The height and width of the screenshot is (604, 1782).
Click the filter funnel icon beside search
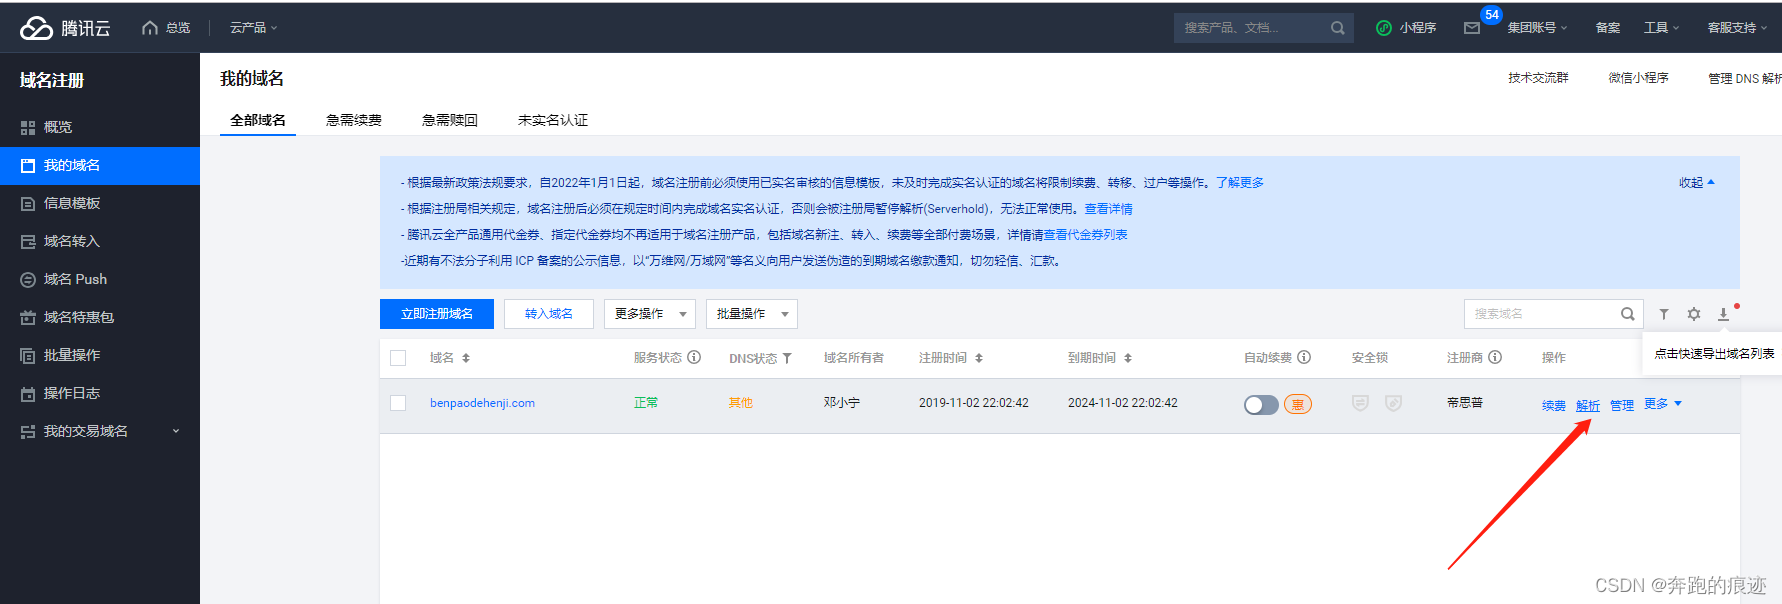point(1664,314)
